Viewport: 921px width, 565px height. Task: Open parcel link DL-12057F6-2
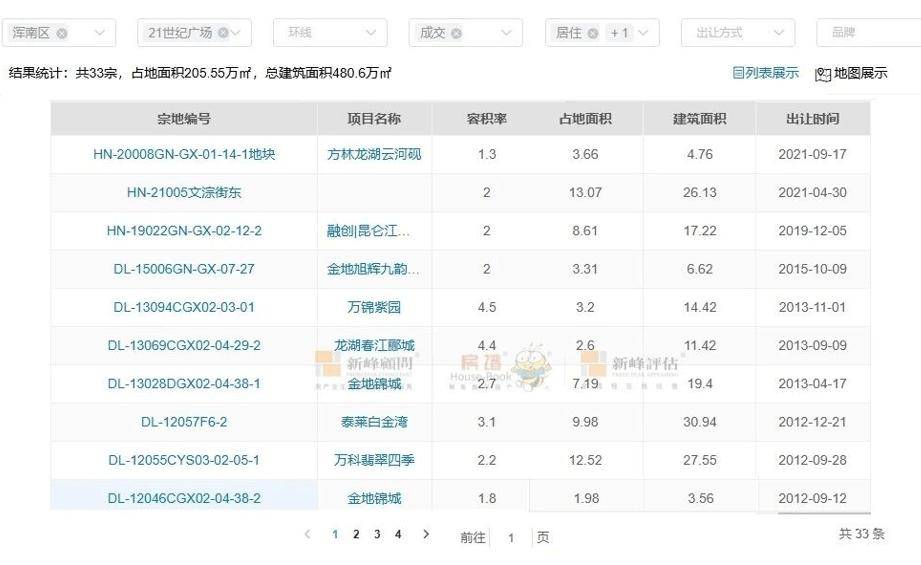pos(184,422)
